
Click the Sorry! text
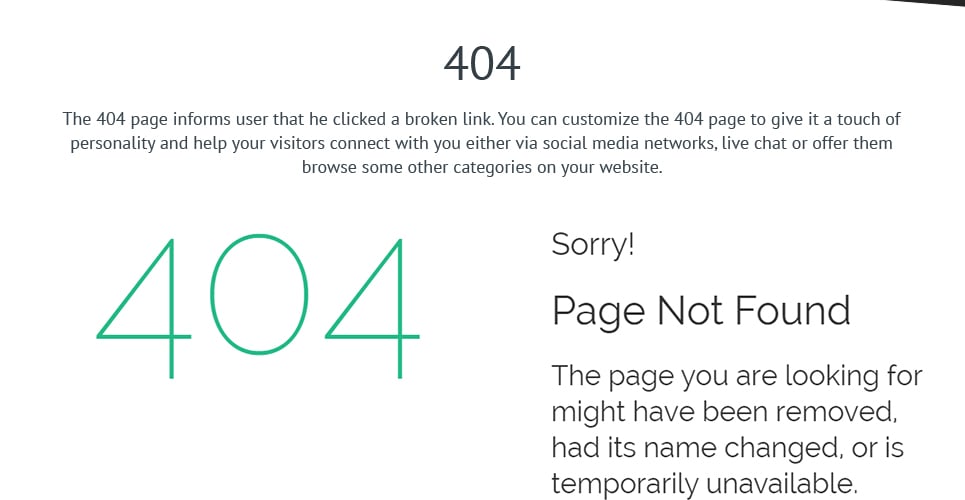click(x=593, y=244)
